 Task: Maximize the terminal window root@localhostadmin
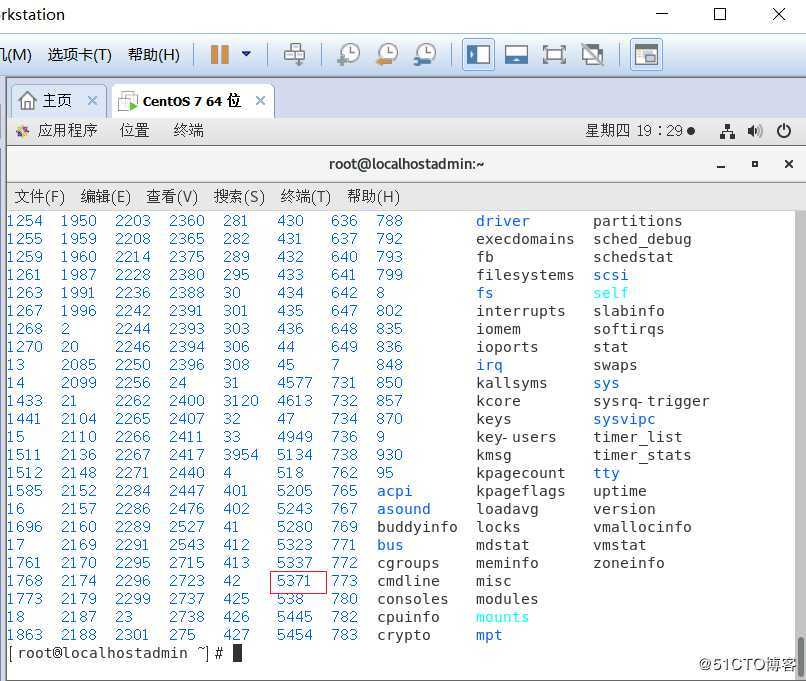point(755,164)
